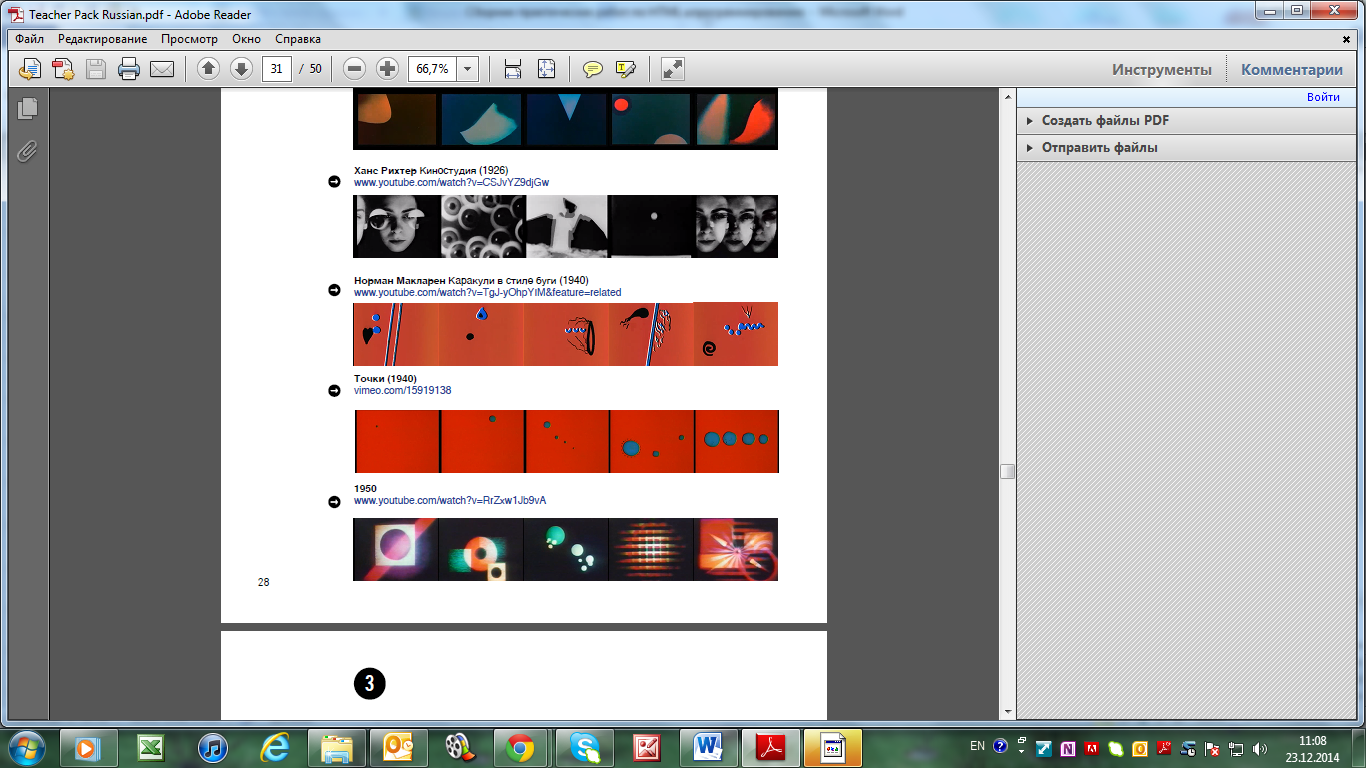Viewport: 1366px width, 768px height.
Task: Click the Войти sign-in link
Action: [1323, 97]
